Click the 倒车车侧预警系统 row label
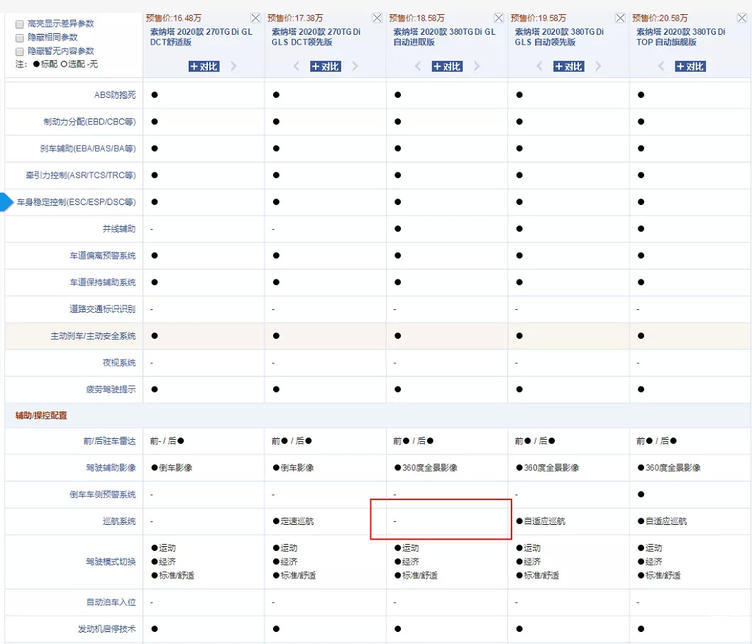Viewport: 752px width, 644px height. [x=103, y=494]
